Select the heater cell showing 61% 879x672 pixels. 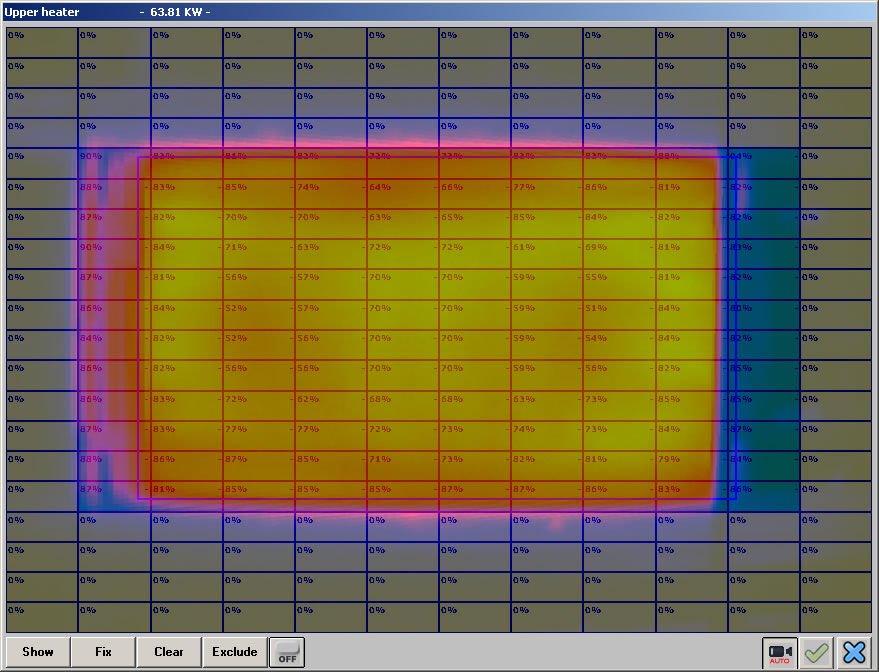tap(547, 254)
